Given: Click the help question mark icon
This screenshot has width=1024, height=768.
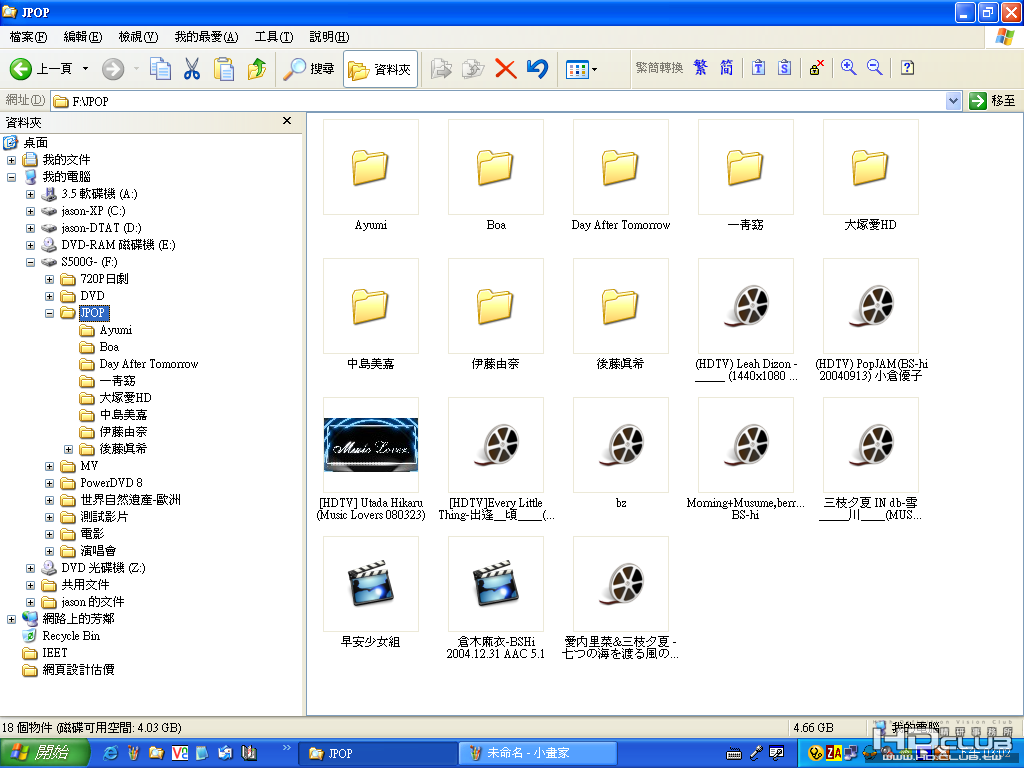Looking at the screenshot, I should [x=907, y=67].
